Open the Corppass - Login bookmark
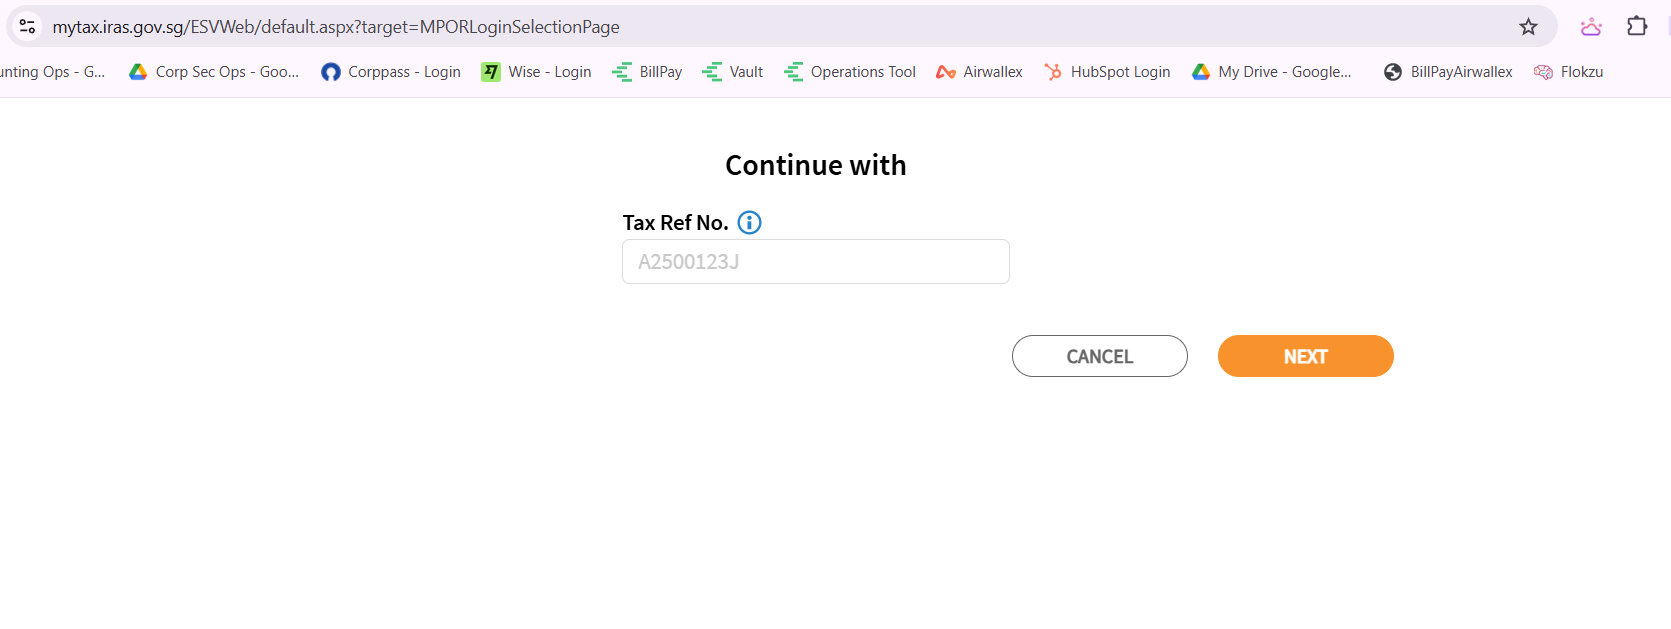The image size is (1671, 629). [x=391, y=72]
